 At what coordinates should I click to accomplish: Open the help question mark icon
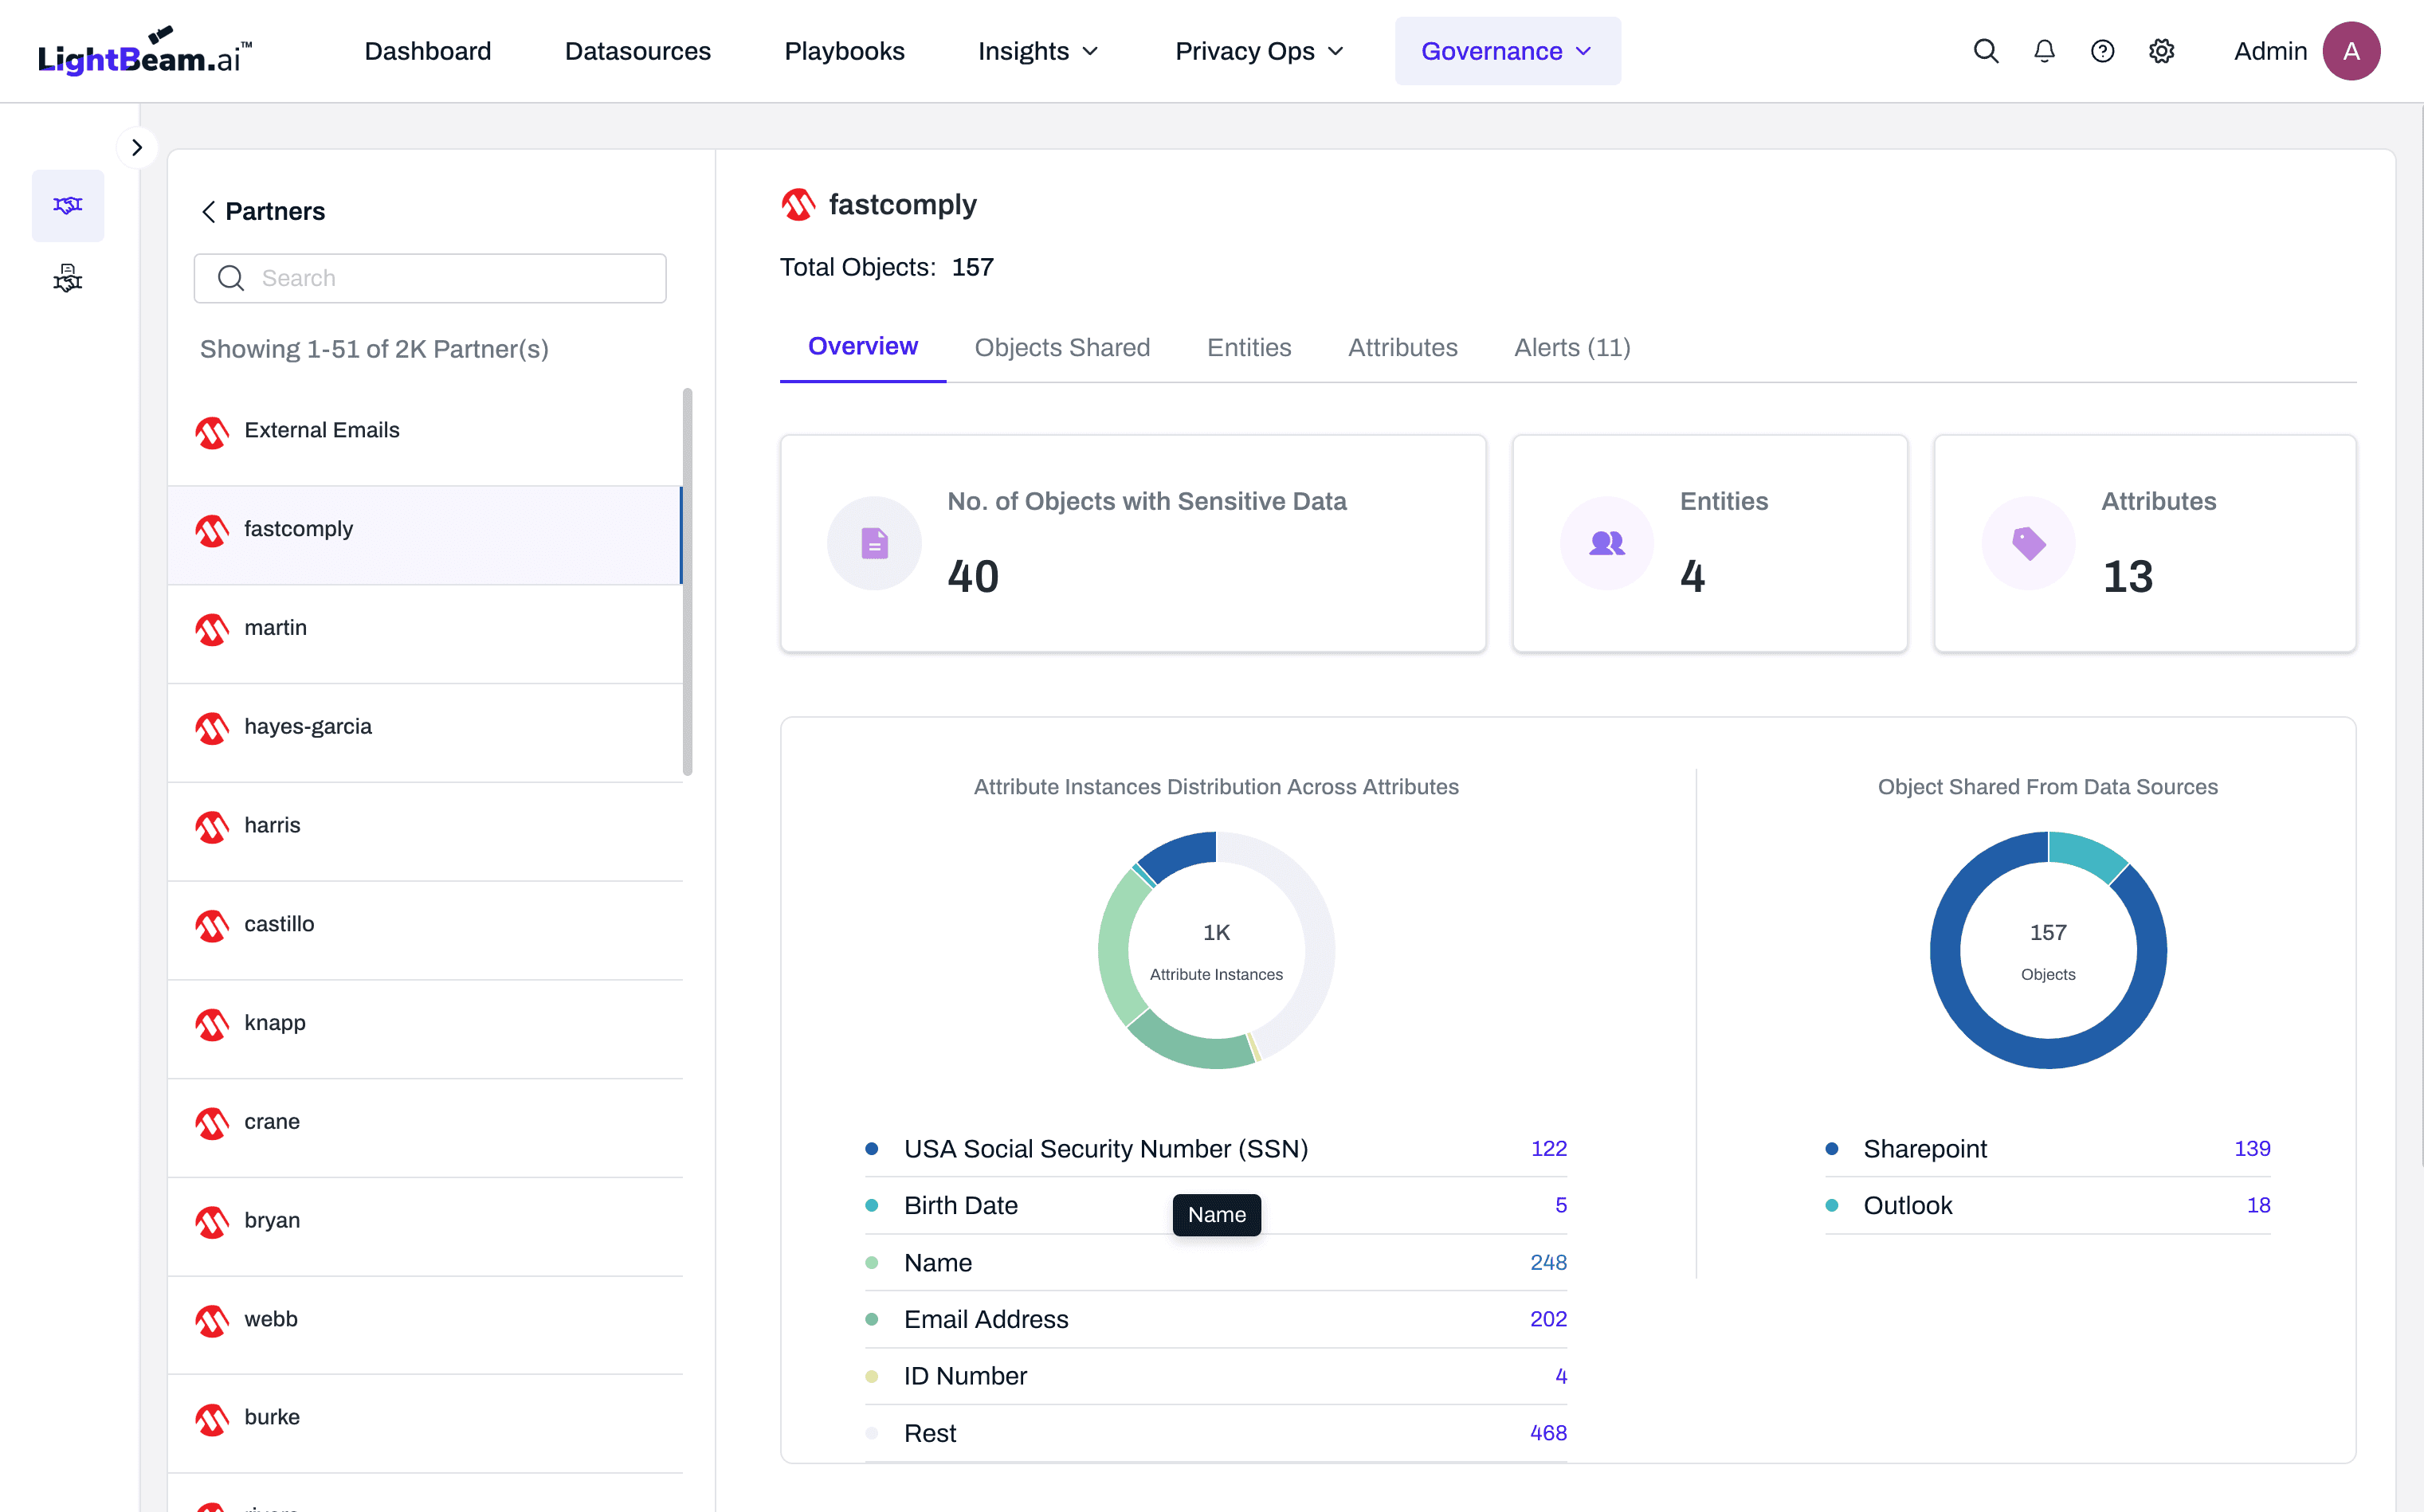point(2102,51)
